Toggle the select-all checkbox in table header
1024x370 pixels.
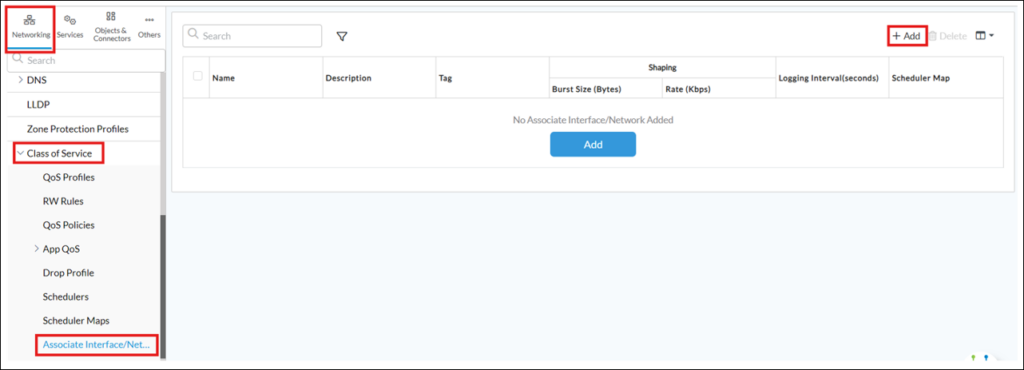click(198, 76)
